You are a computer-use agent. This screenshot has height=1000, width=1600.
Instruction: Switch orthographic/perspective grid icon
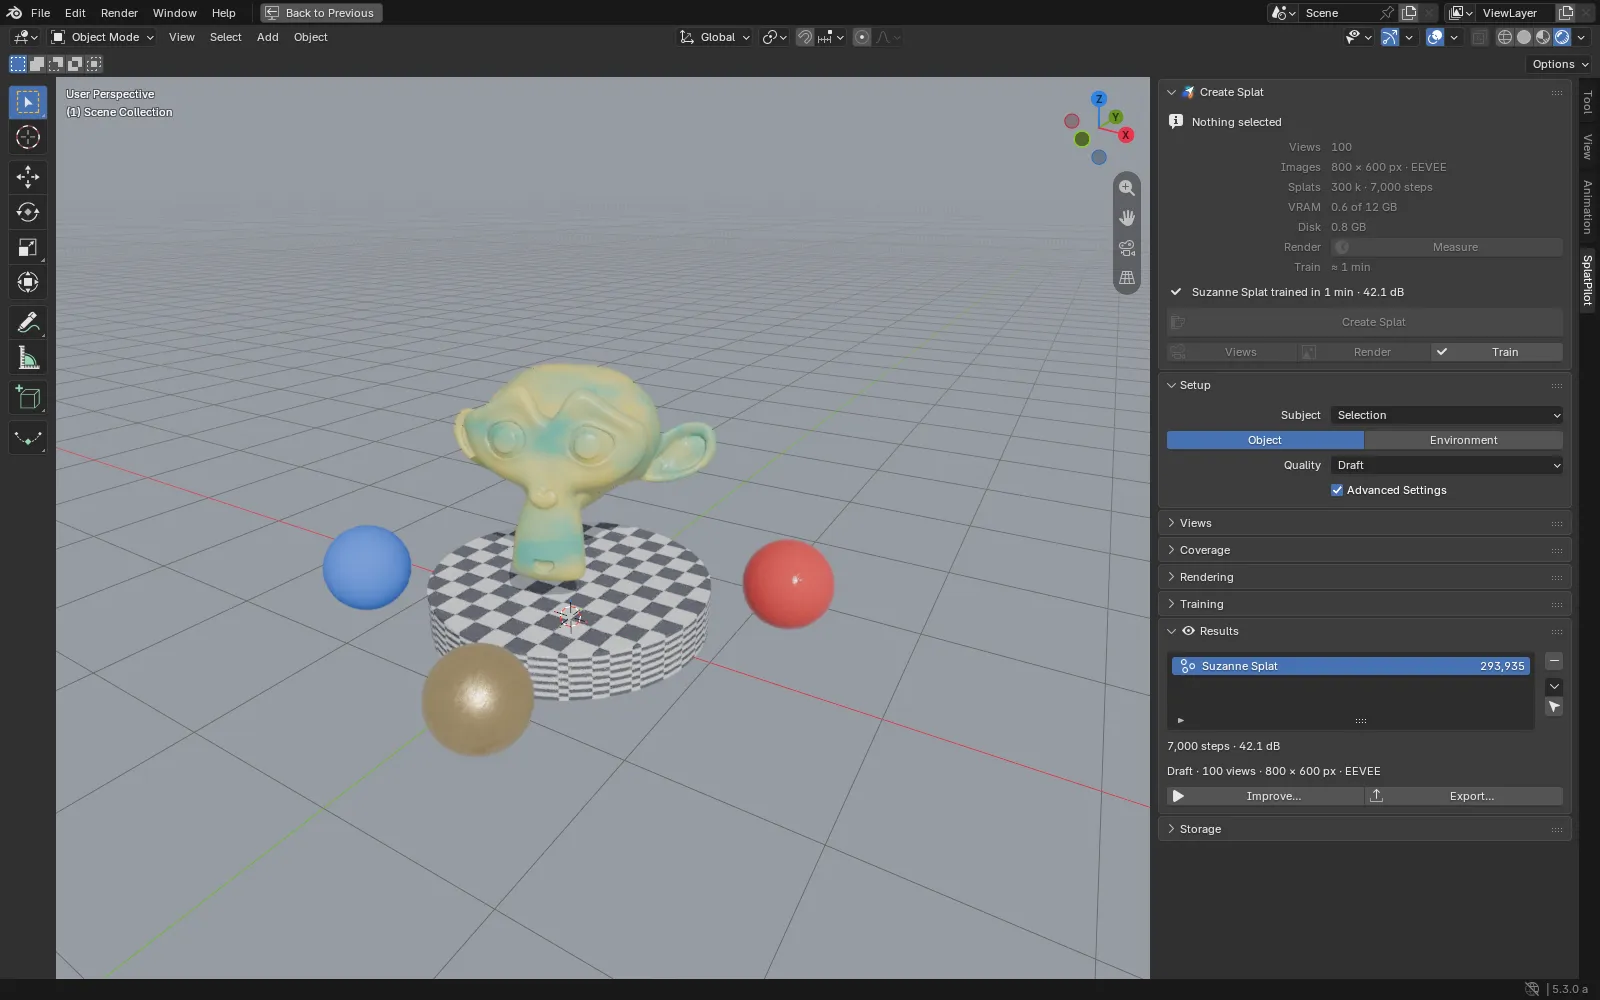[1127, 278]
